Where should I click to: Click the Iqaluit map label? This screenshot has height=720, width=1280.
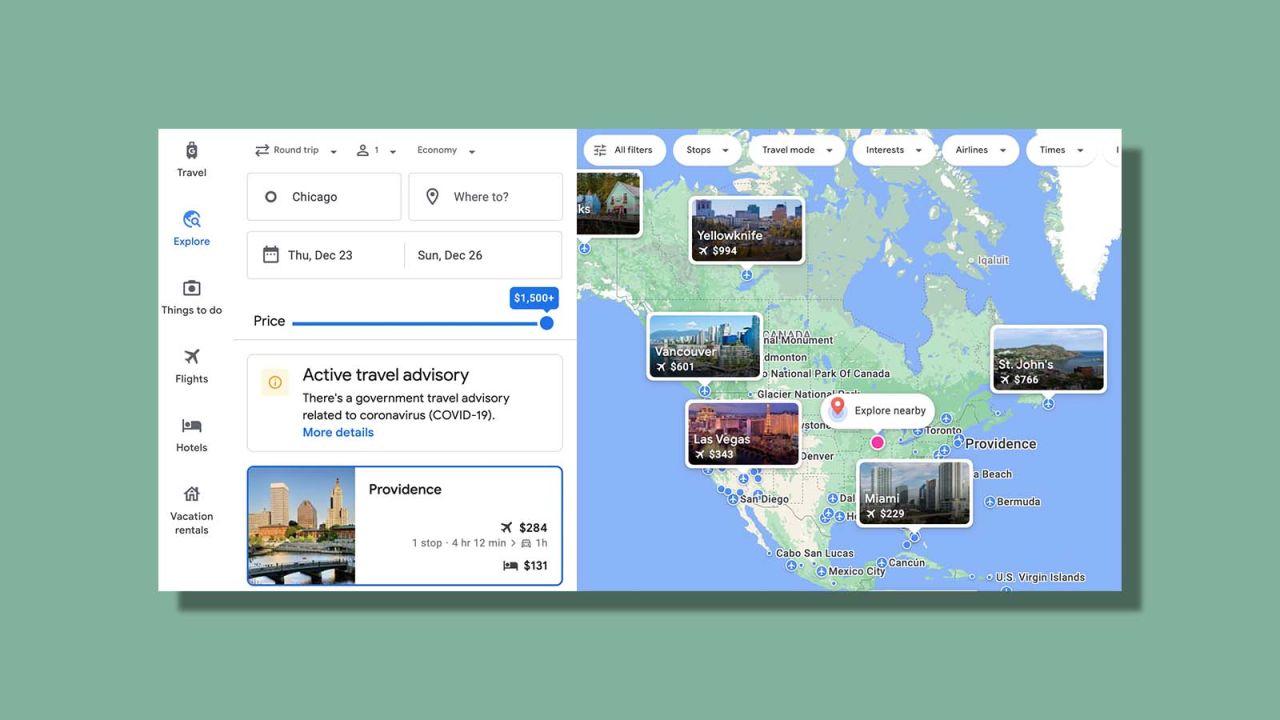[991, 260]
